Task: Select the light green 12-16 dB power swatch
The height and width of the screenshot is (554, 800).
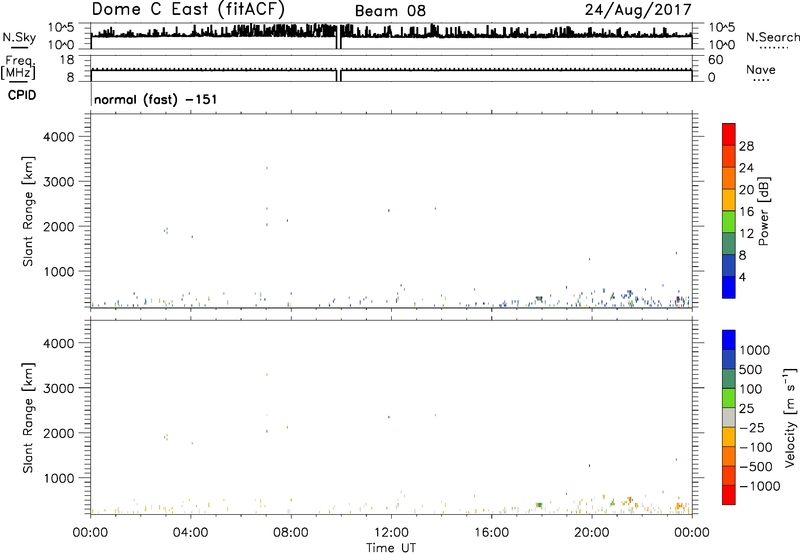Action: [x=729, y=221]
